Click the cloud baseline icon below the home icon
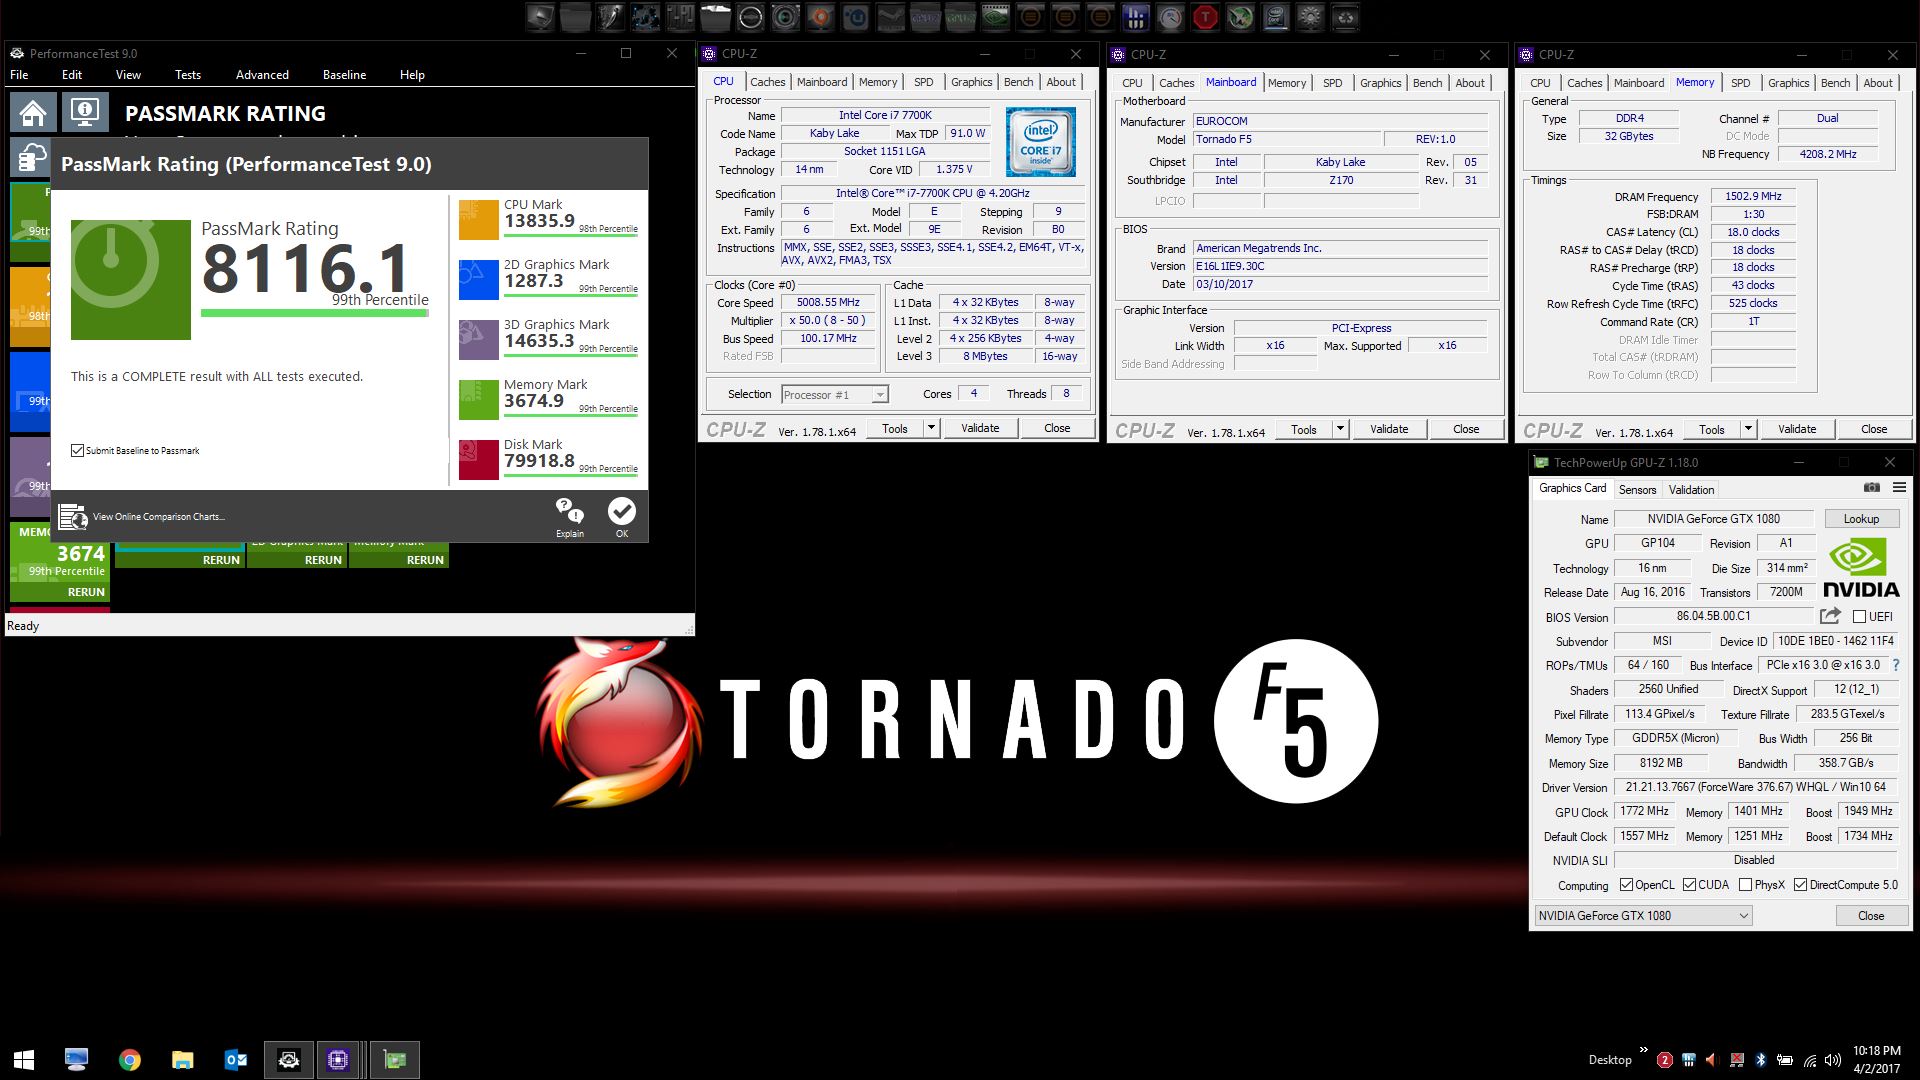 (31, 158)
